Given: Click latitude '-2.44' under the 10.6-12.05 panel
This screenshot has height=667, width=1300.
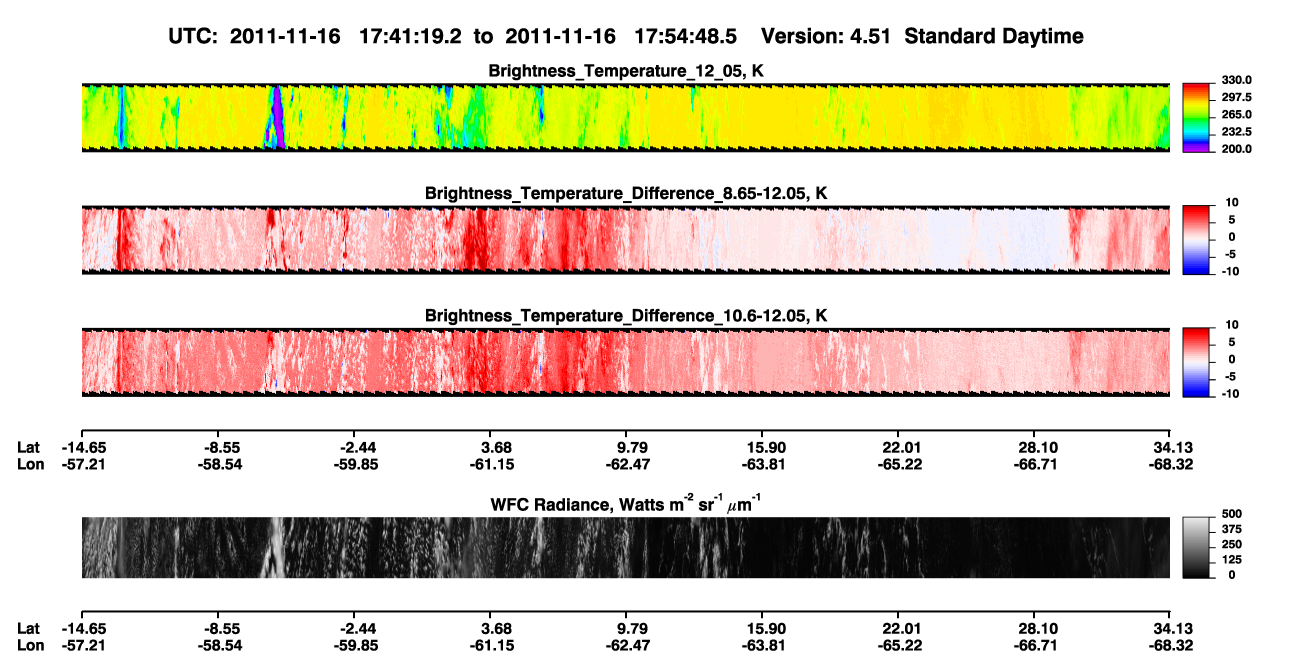Looking at the screenshot, I should tap(353, 447).
